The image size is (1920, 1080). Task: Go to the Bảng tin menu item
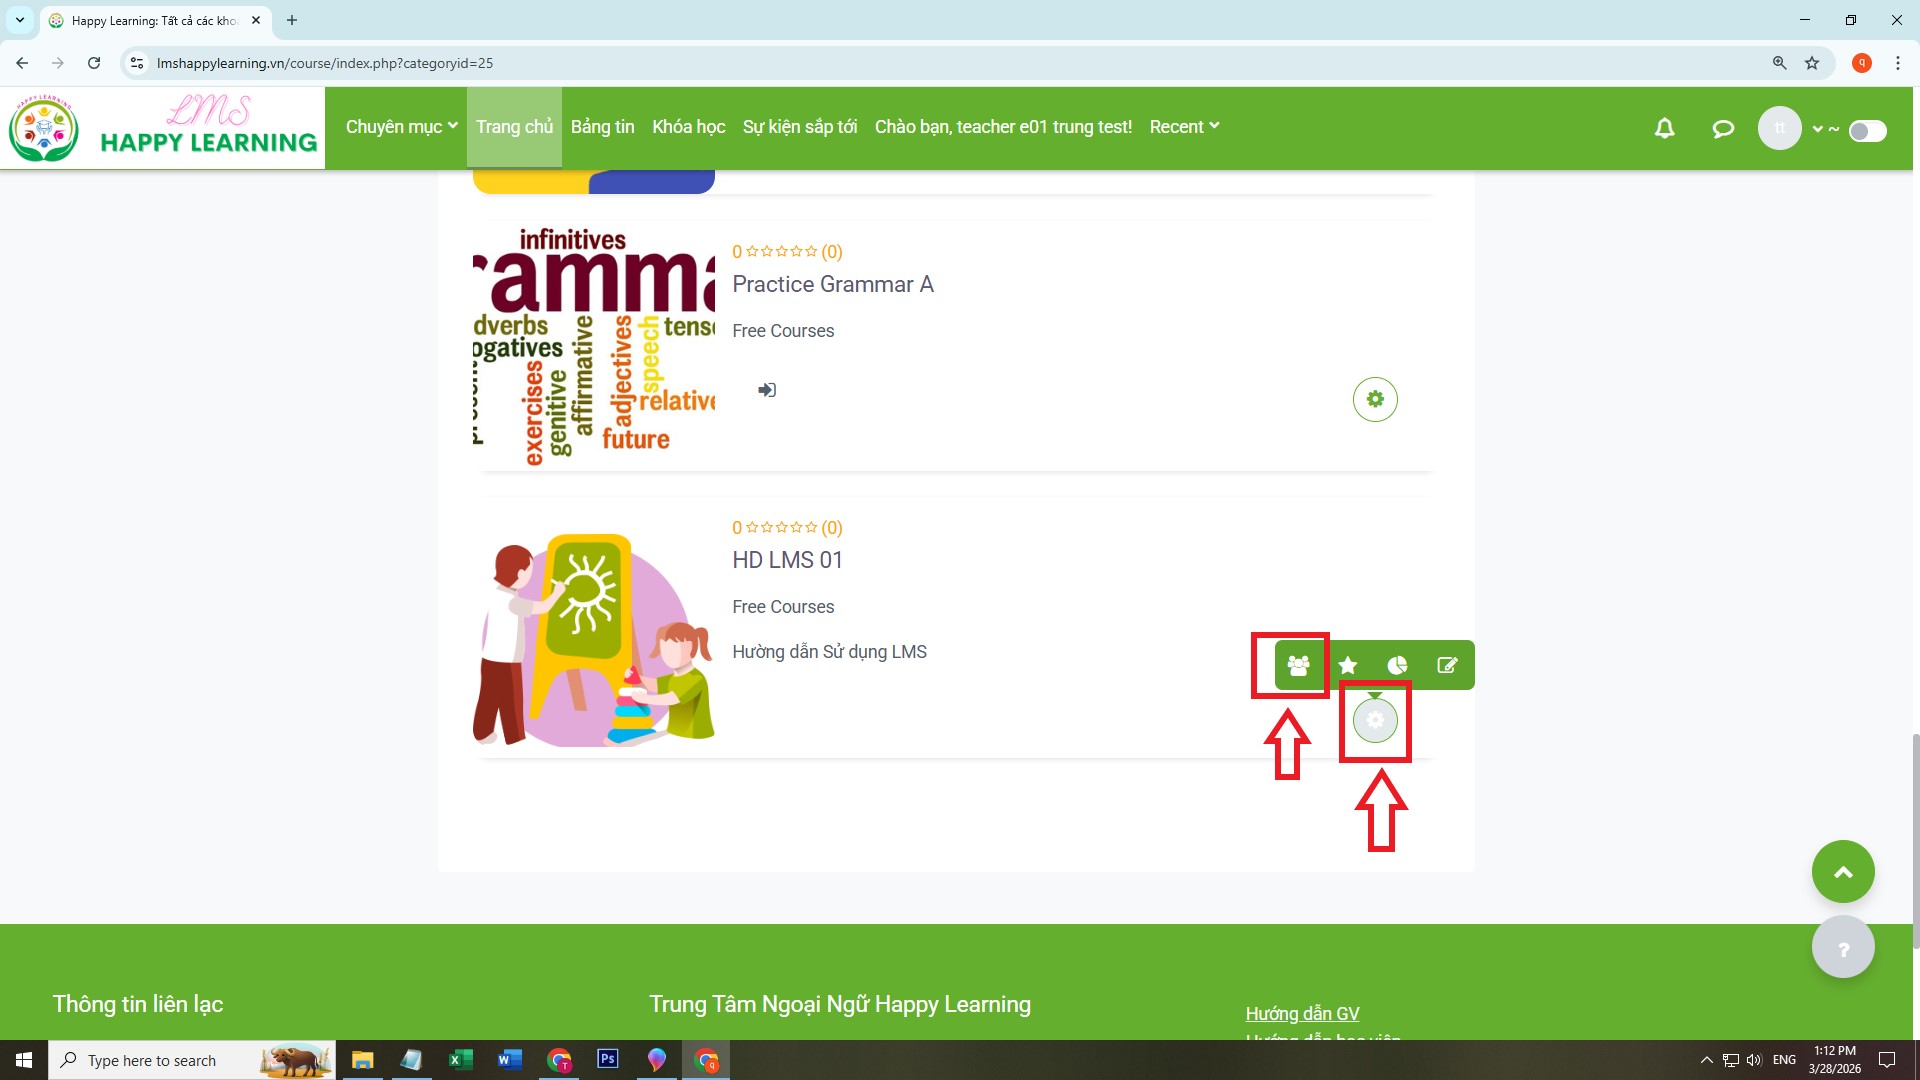(602, 127)
